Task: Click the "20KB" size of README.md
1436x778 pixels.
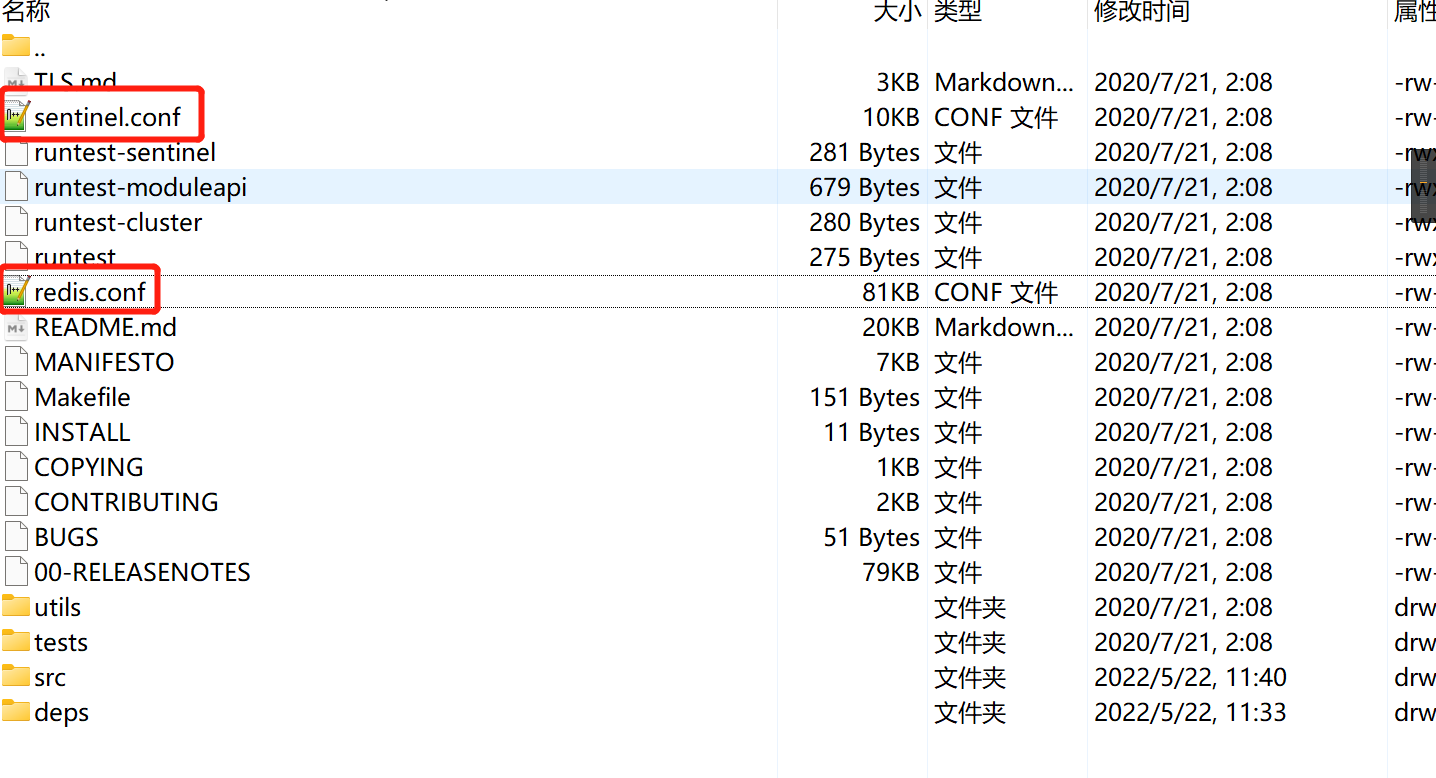Action: [891, 327]
